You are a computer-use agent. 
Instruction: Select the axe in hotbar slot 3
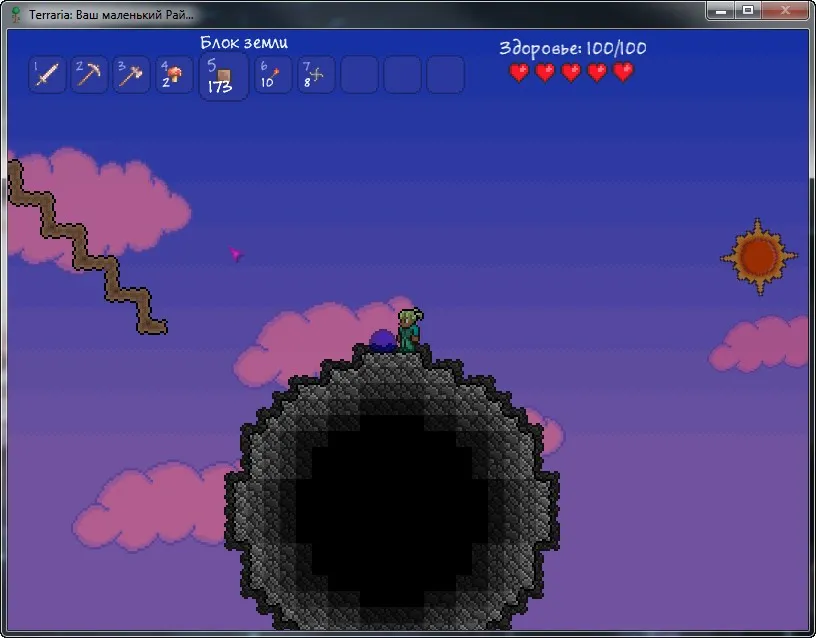point(132,74)
